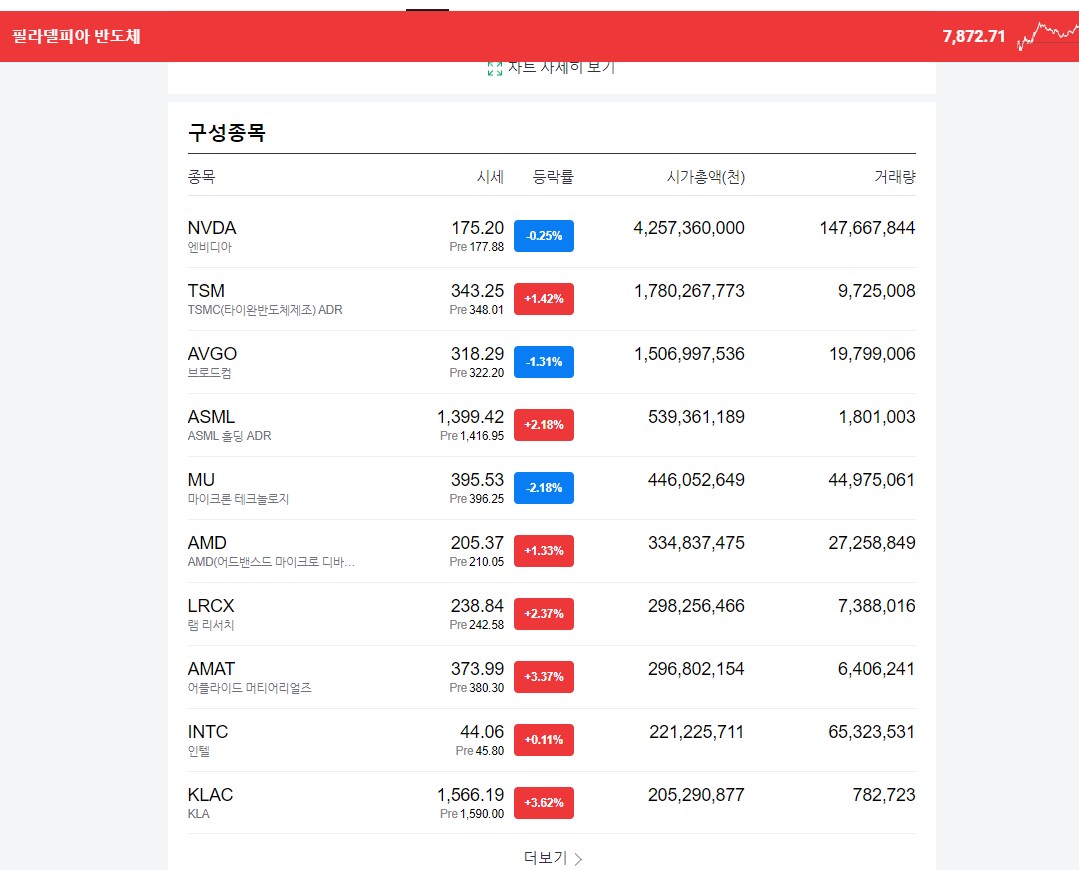Image resolution: width=1079 pixels, height=870 pixels.
Task: Open the AMD stock ticker
Action: (207, 542)
